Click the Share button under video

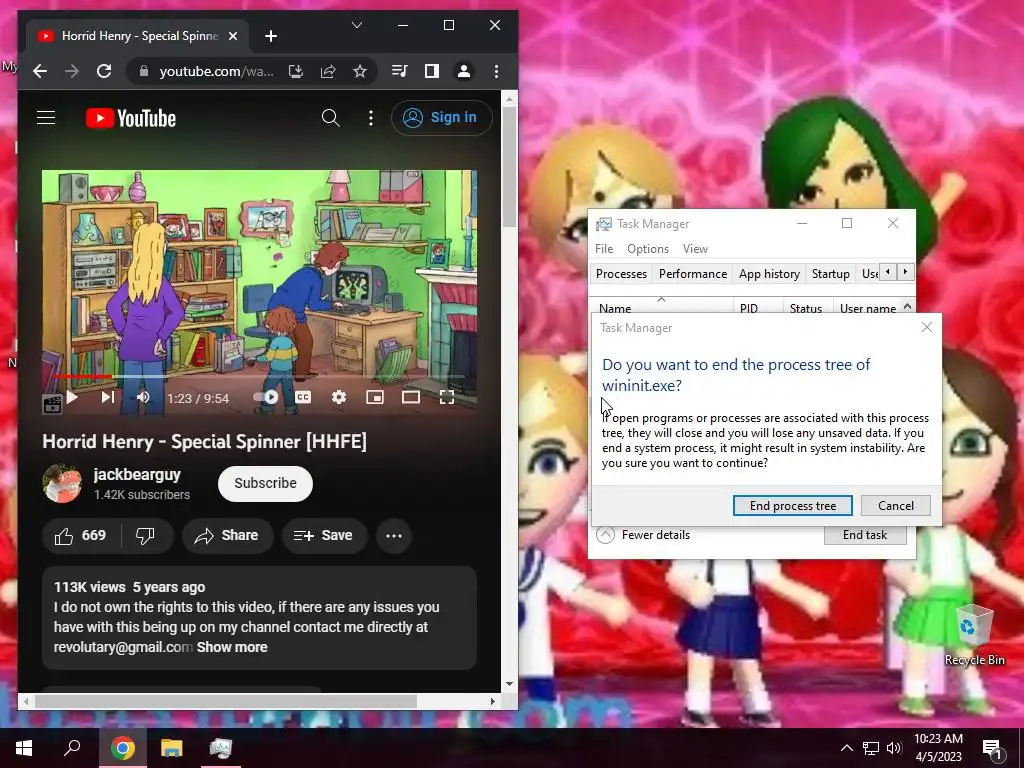click(227, 536)
